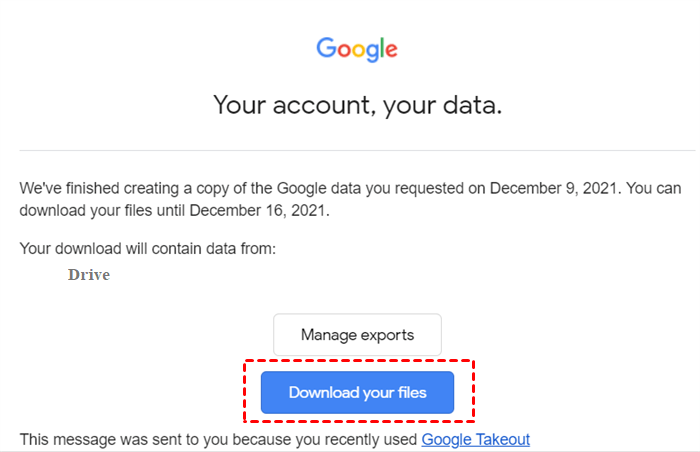Click the horizontal divider under the heading
Viewport: 700px width, 452px height.
(357, 151)
